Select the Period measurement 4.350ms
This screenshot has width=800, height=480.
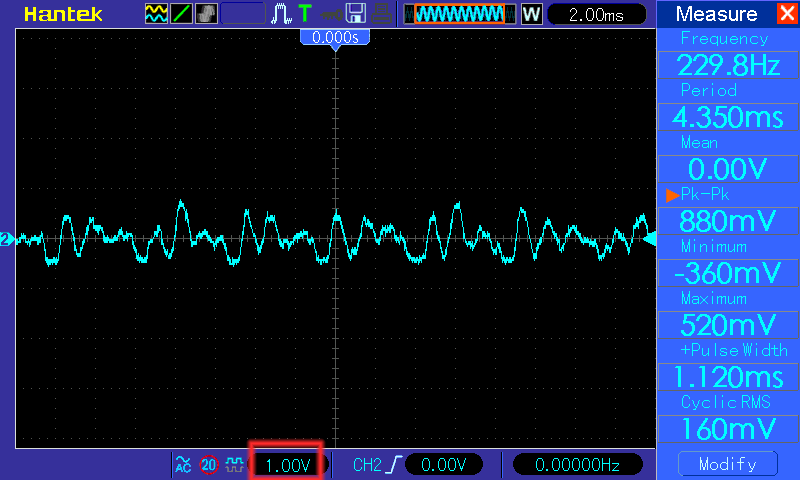tap(728, 117)
